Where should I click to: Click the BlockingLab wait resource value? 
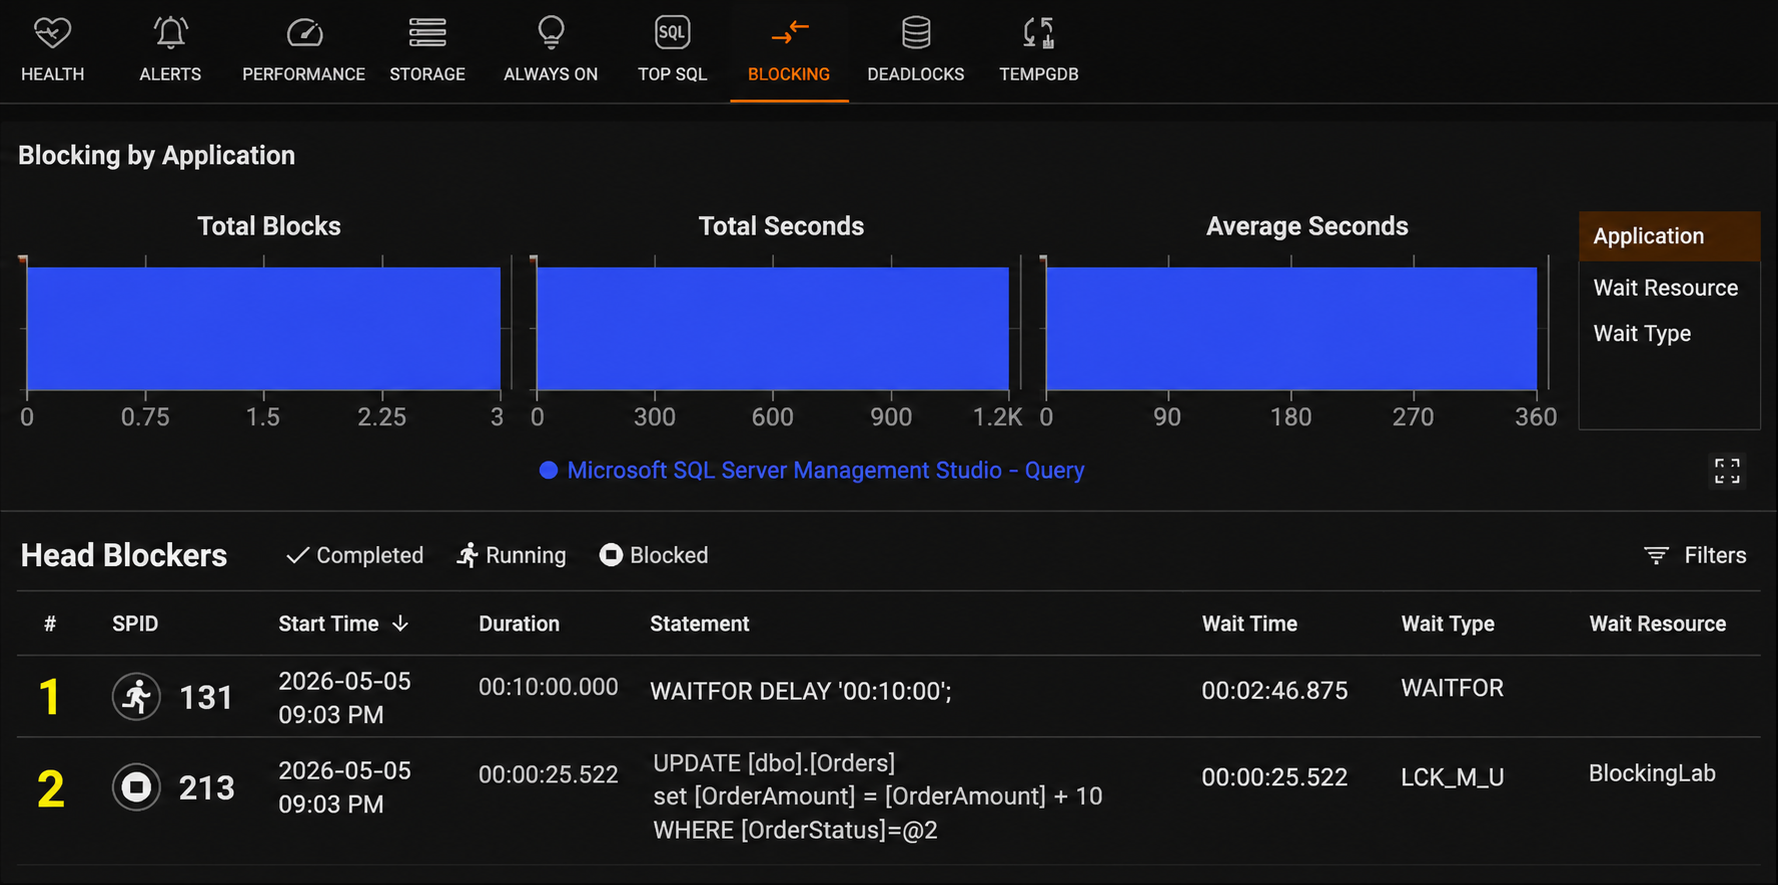(x=1652, y=773)
